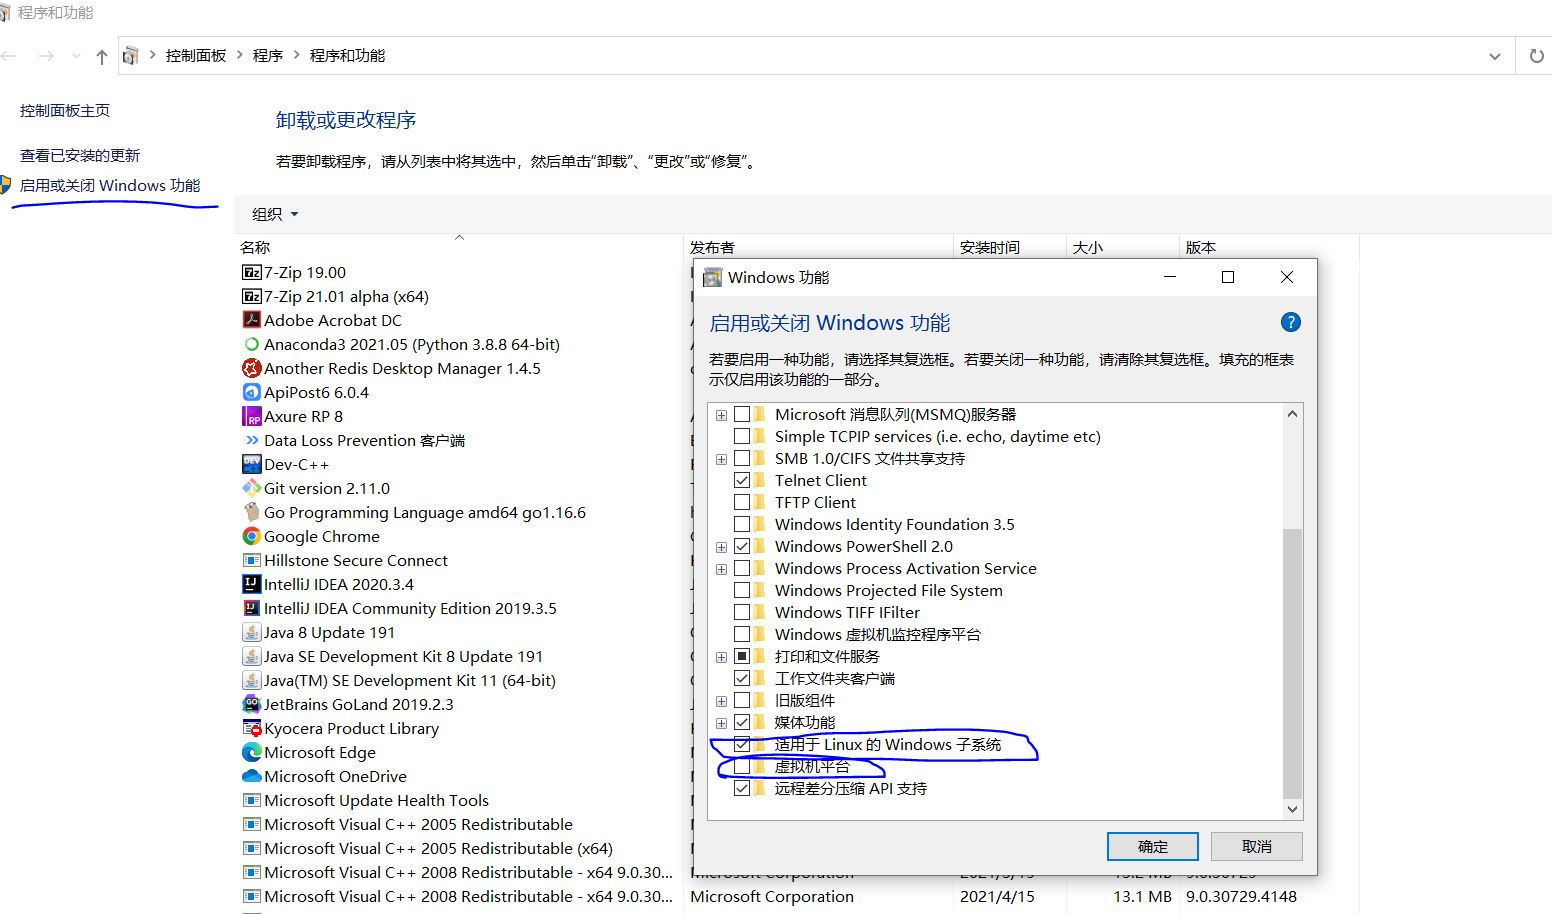Click IntelliJ IDEA Community Edition icon
Viewport: 1552px width, 914px height.
(252, 608)
